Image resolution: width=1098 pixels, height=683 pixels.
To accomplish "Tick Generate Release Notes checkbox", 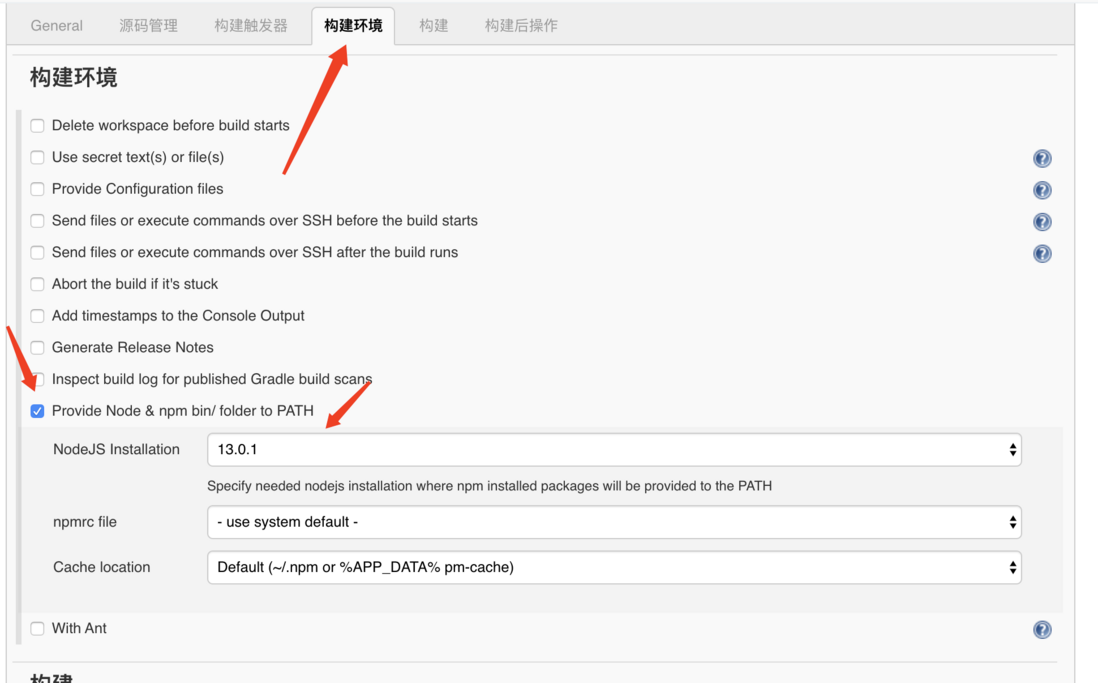I will coord(37,347).
